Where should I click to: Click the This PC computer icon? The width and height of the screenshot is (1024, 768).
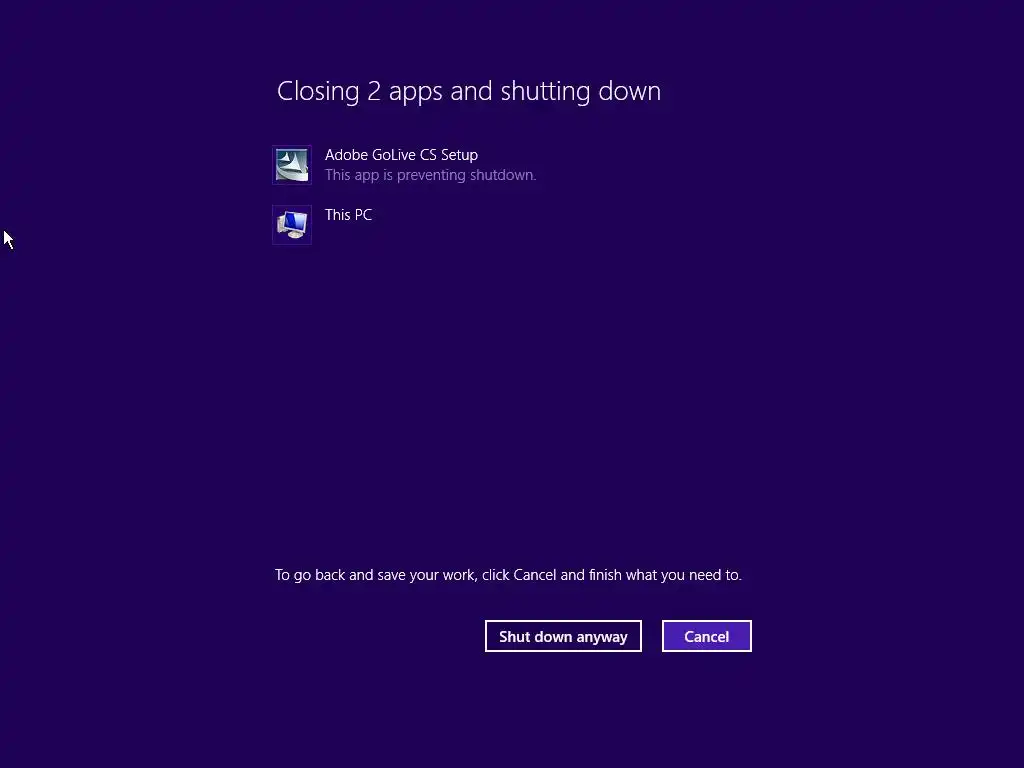pos(292,225)
